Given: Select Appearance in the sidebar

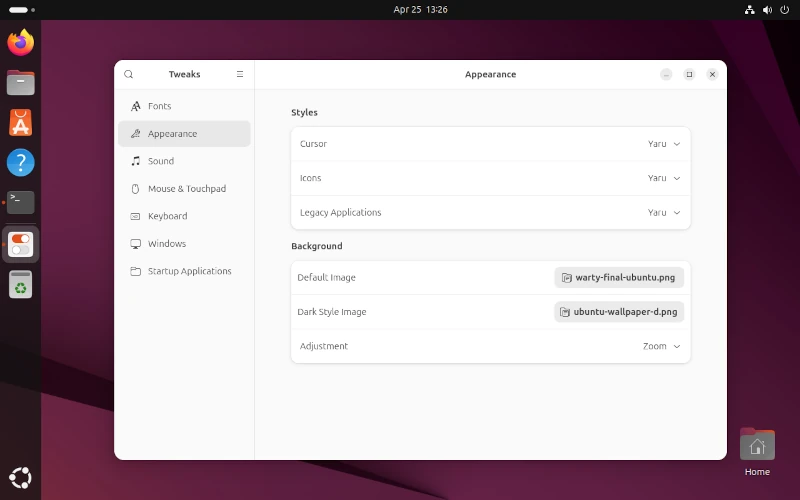Looking at the screenshot, I should (184, 134).
